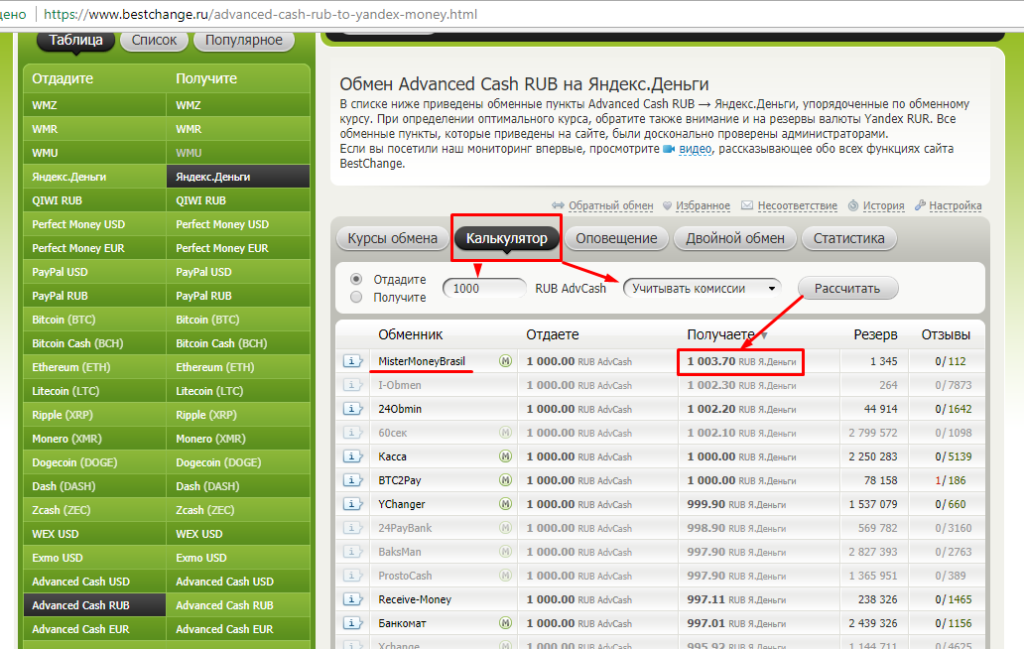Click the amount input field showing 1000
1024x649 pixels.
(x=485, y=288)
